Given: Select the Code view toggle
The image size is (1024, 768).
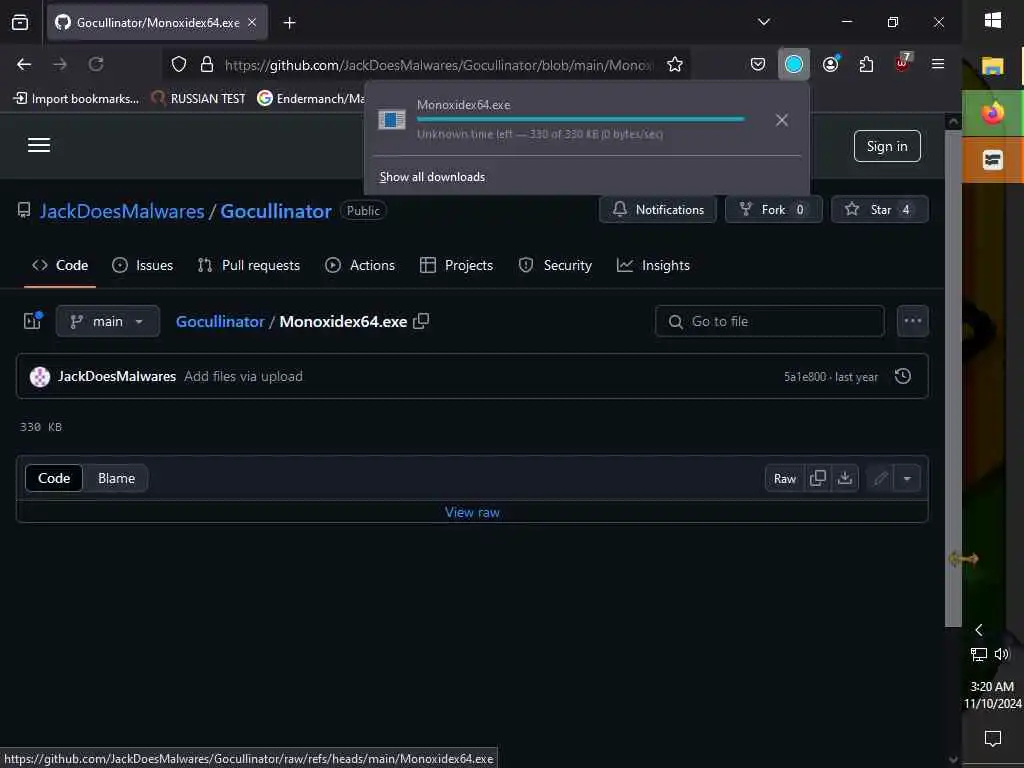Looking at the screenshot, I should (54, 479).
